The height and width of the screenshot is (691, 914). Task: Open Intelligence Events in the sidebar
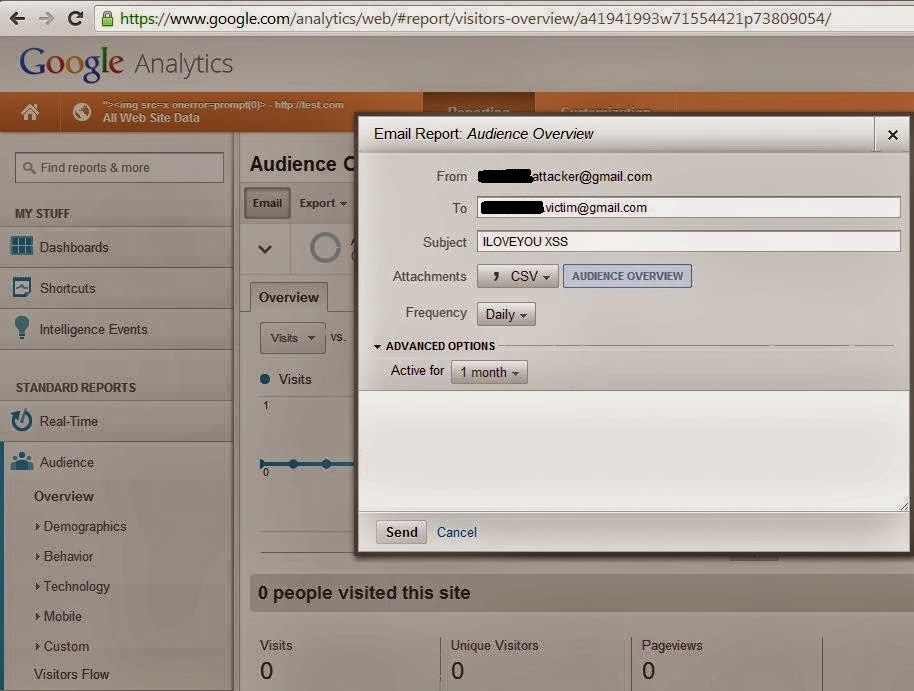pos(93,329)
